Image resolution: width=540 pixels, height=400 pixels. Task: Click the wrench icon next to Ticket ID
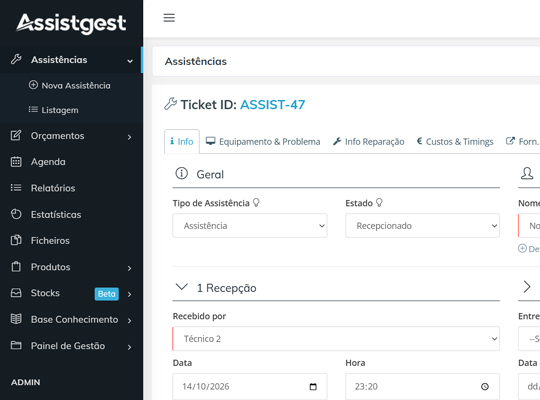click(x=170, y=104)
